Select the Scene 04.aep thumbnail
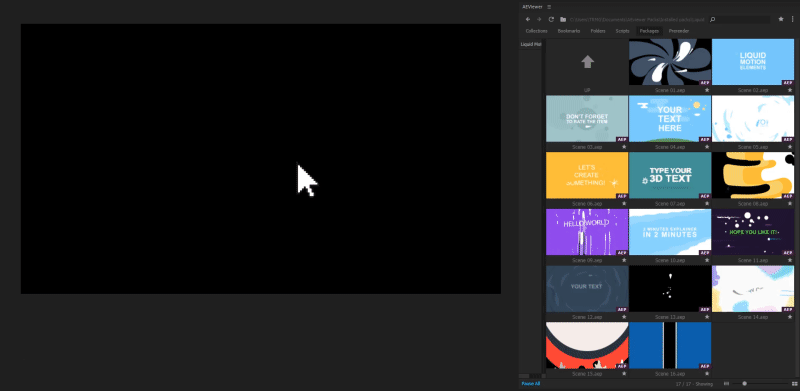 670,119
